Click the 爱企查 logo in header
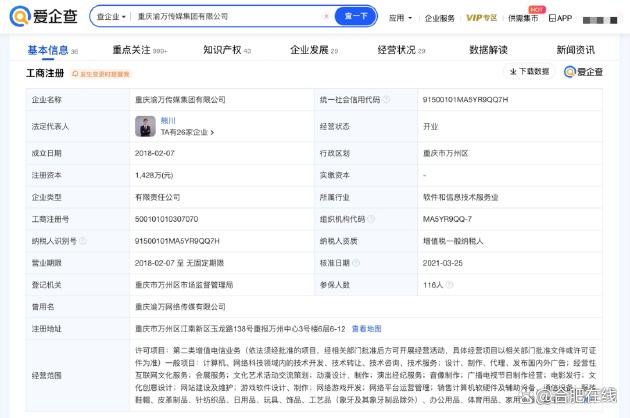 (43, 16)
